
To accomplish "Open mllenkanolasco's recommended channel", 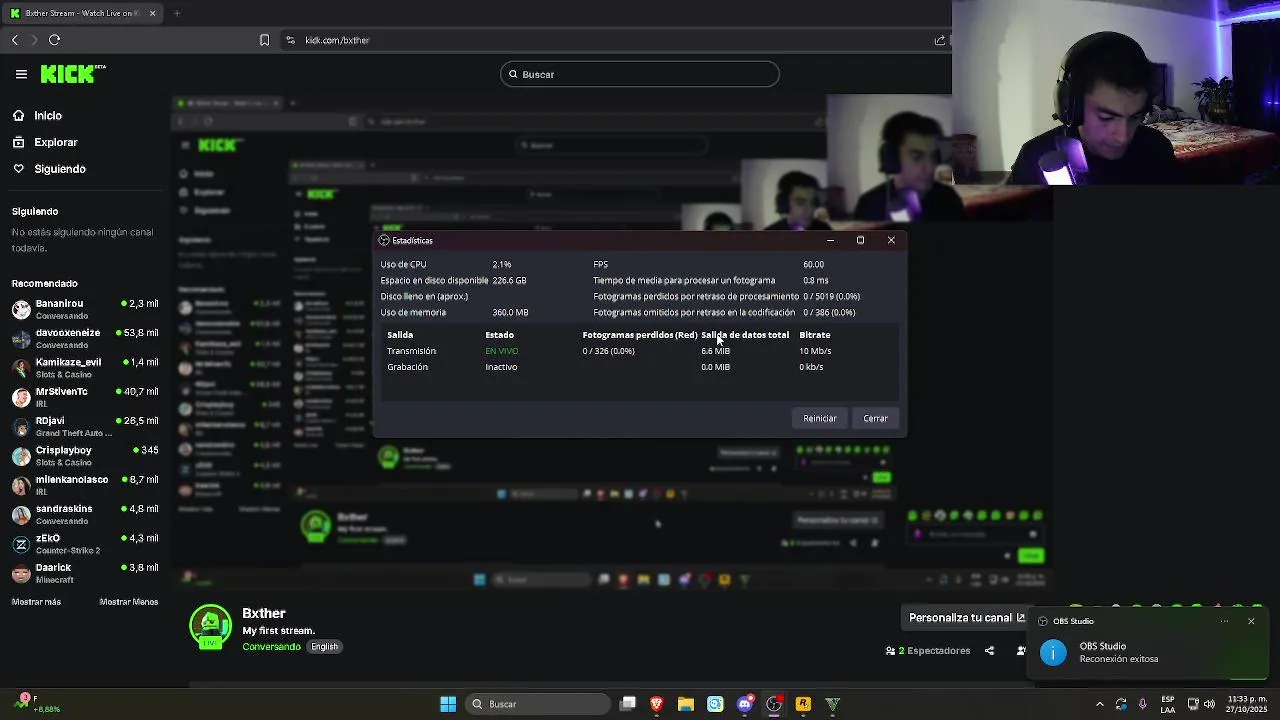I will pyautogui.click(x=85, y=485).
